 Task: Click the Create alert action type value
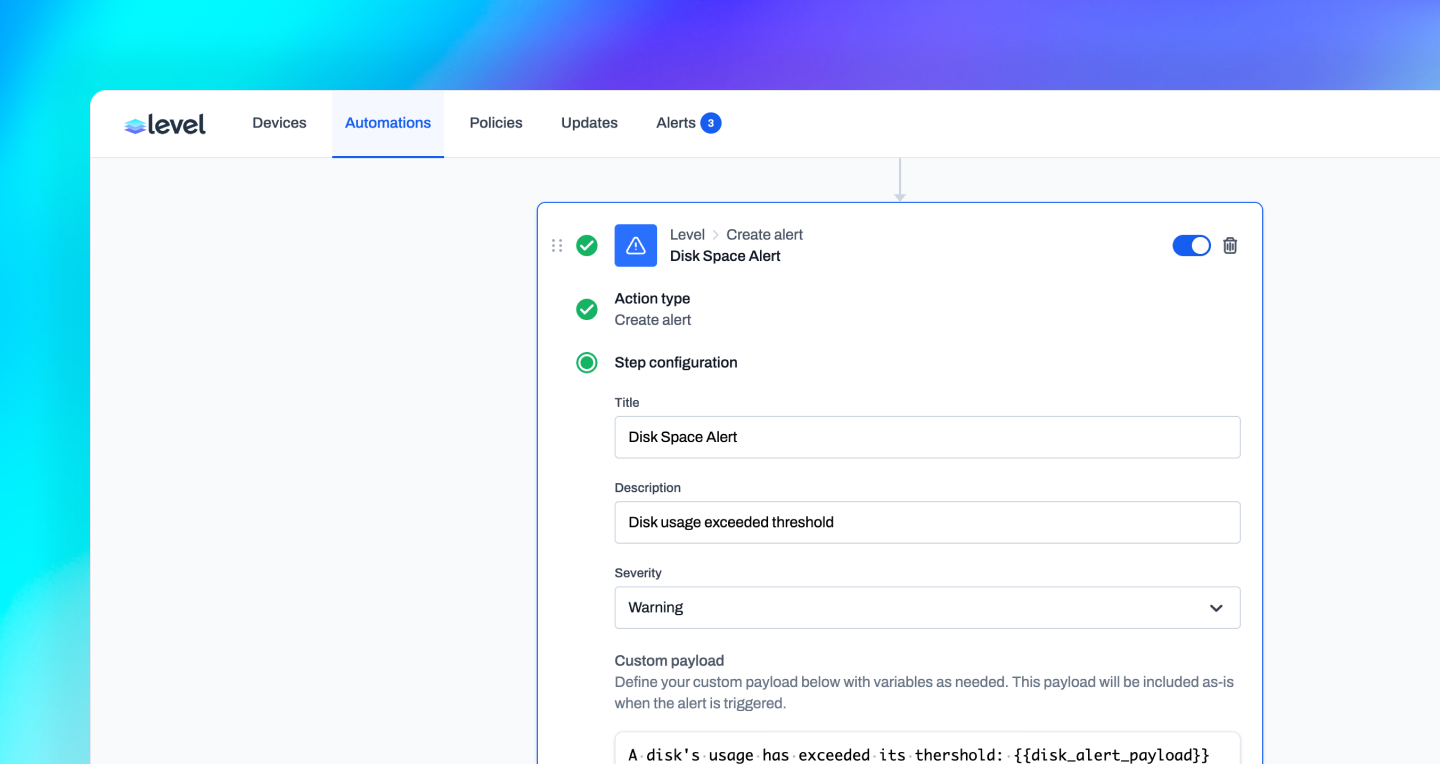(653, 320)
